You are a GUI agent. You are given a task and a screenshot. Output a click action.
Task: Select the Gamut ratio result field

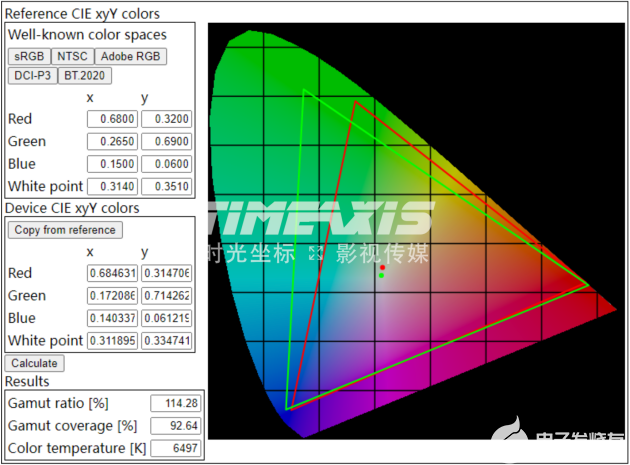(174, 403)
